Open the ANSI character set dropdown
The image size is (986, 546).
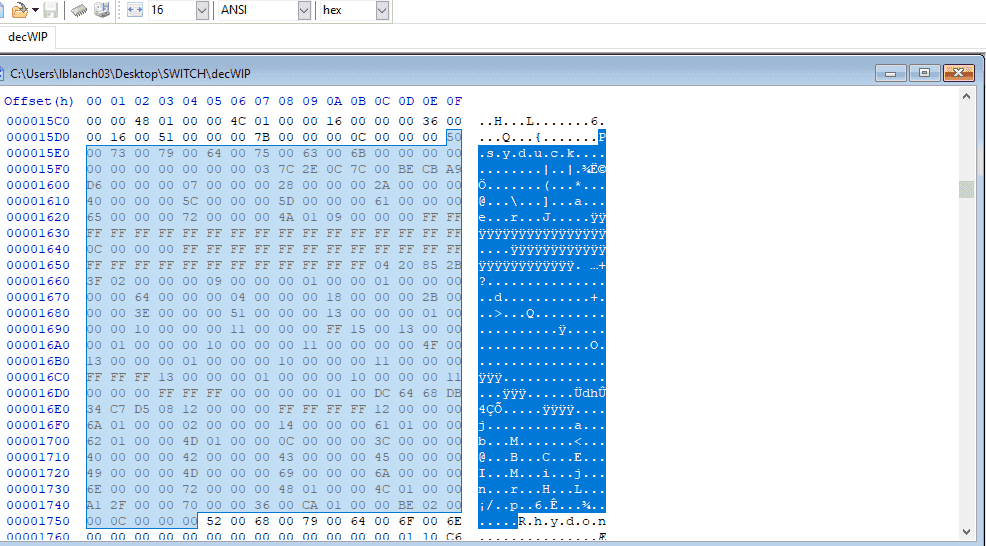[304, 10]
